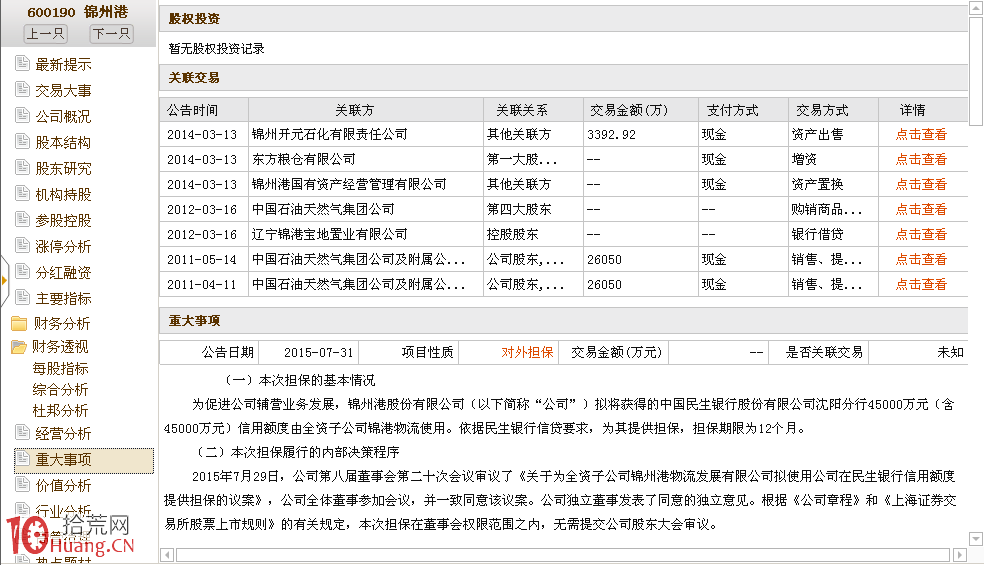Open the 涨停分析 sidebar label
This screenshot has width=984, height=565.
click(x=63, y=246)
